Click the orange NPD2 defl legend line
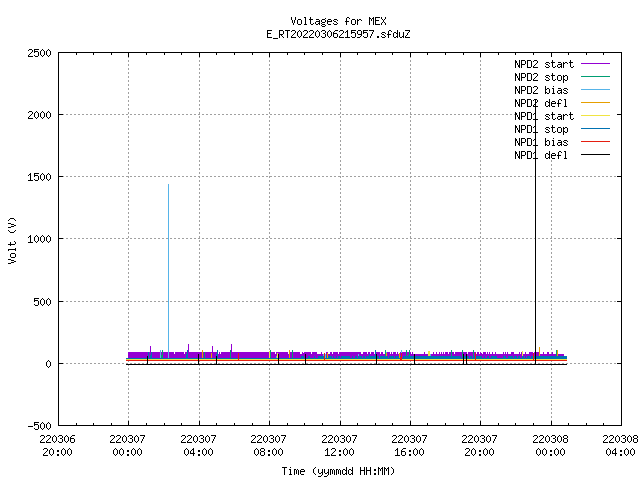 [x=596, y=102]
